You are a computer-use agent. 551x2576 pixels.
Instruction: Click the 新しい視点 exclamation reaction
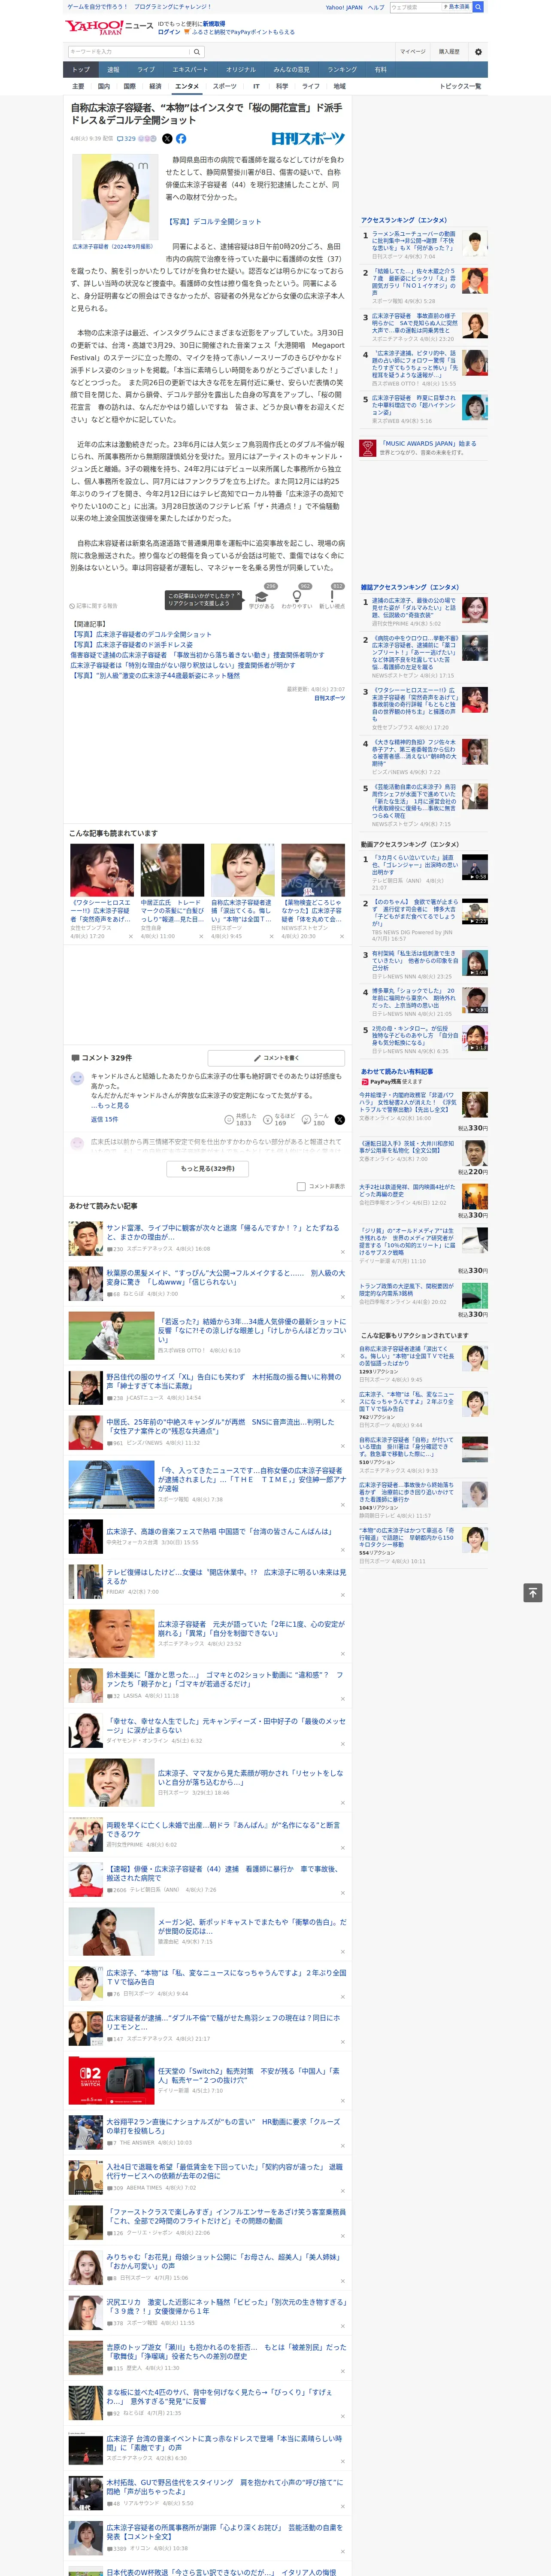332,597
